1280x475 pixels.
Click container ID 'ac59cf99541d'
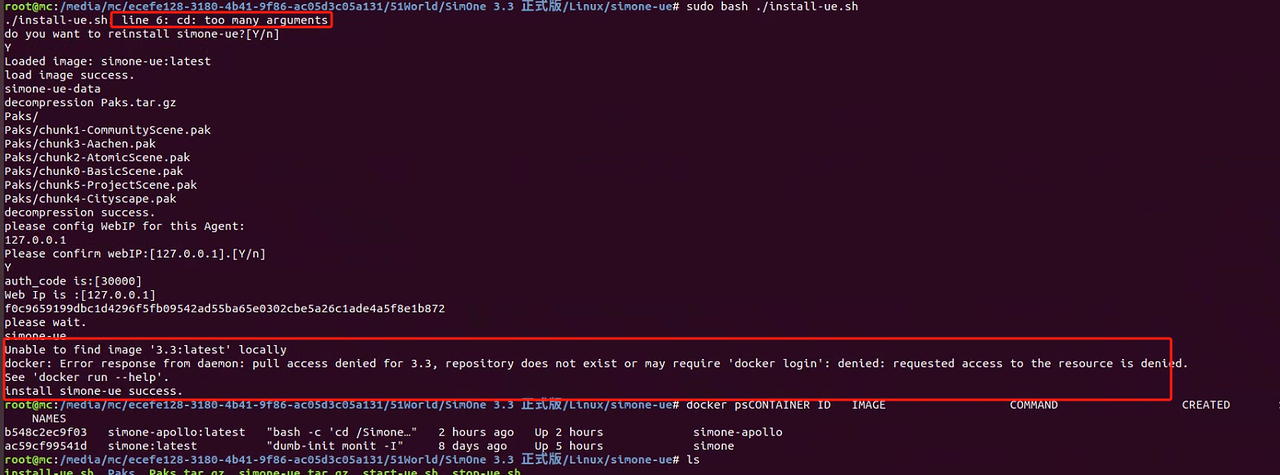[46, 446]
